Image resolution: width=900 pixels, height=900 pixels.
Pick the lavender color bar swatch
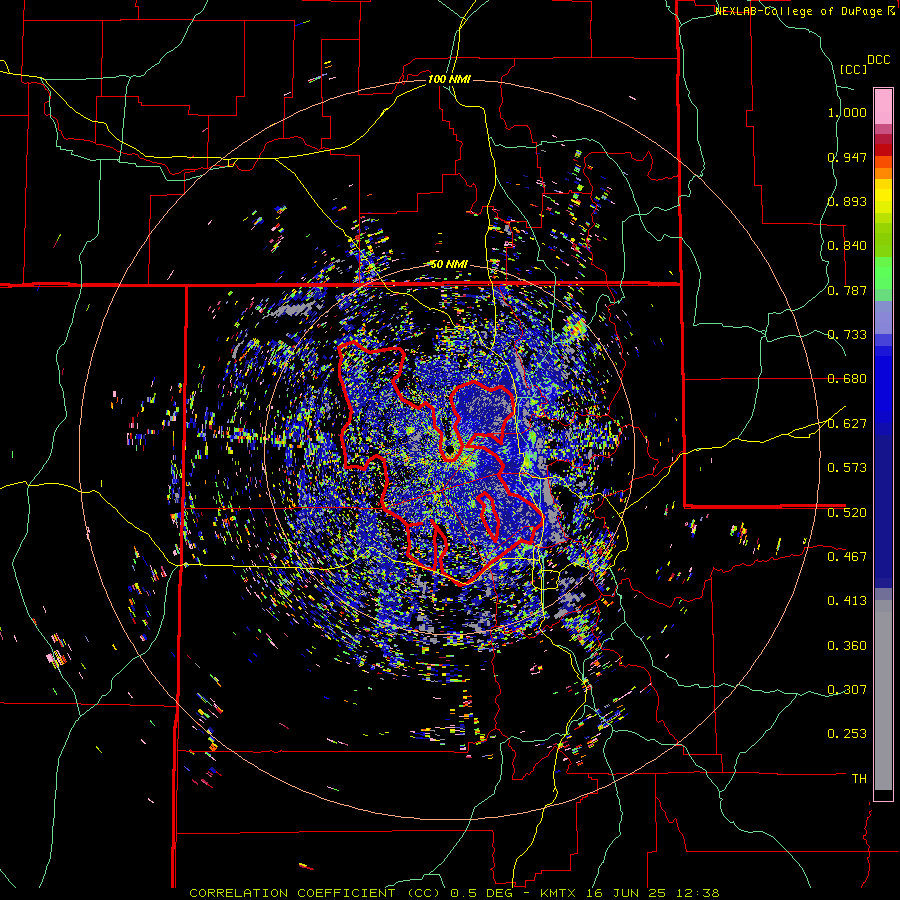coord(883,317)
